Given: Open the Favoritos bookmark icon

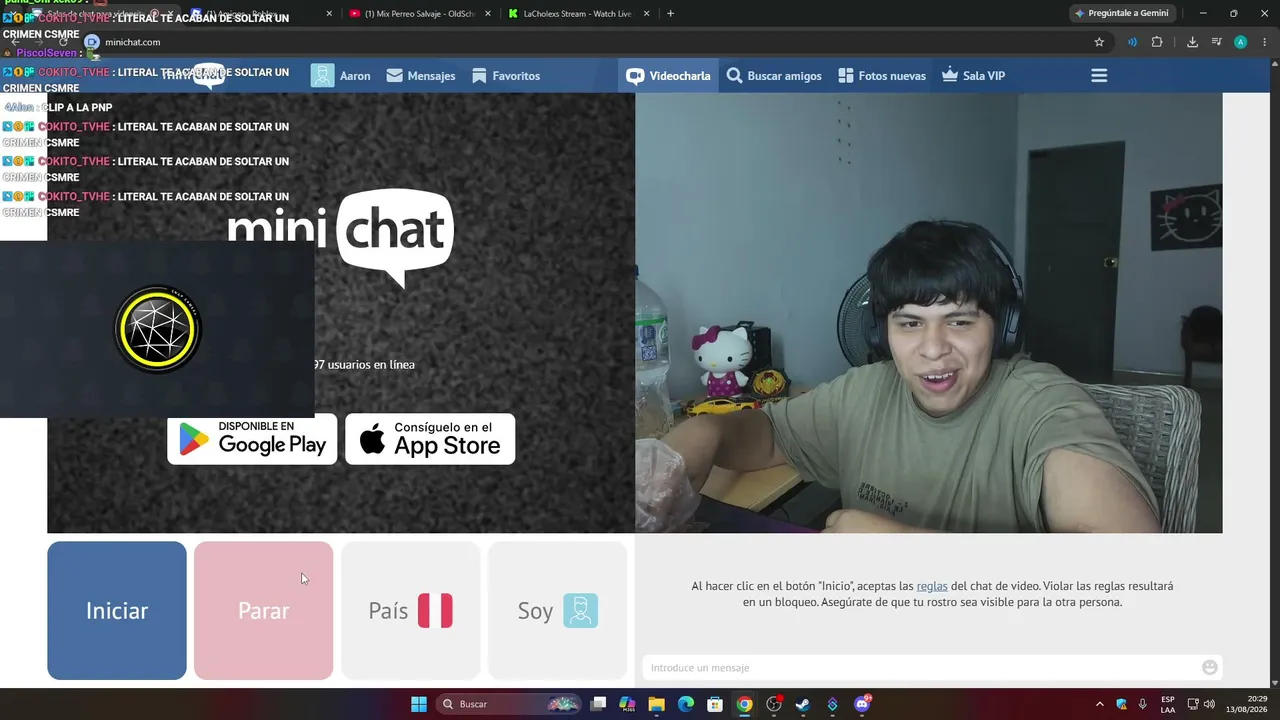Looking at the screenshot, I should click(479, 76).
